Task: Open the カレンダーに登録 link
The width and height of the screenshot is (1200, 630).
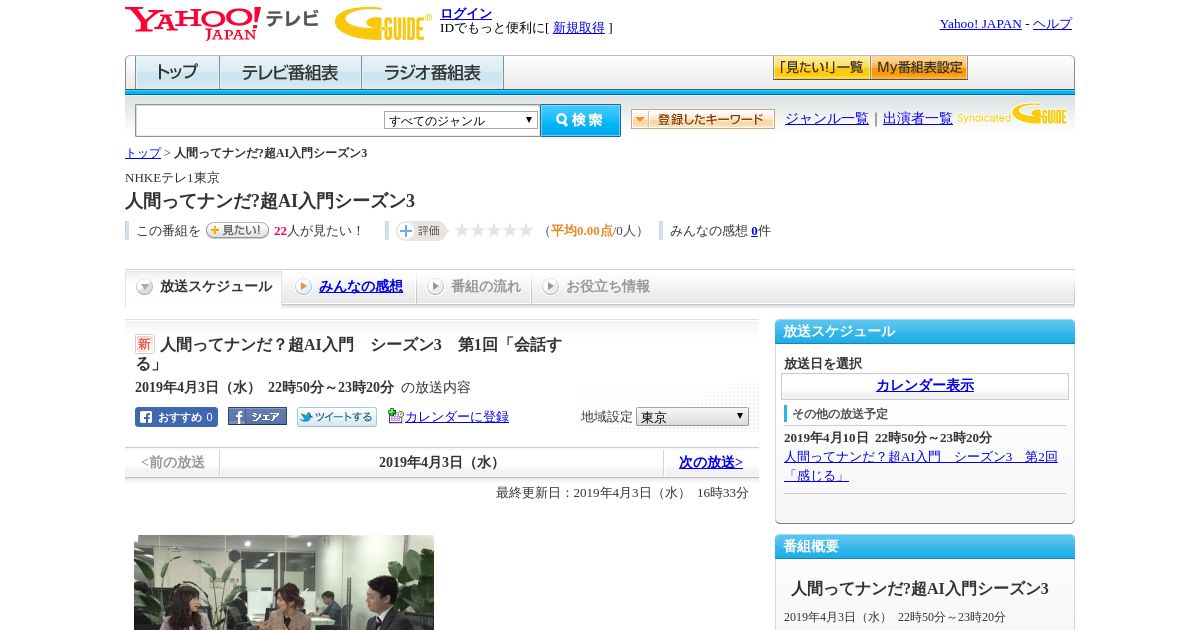Action: [x=457, y=417]
